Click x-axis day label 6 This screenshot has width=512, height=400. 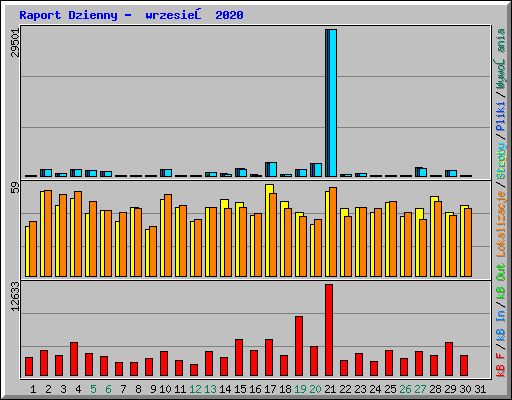tap(108, 389)
